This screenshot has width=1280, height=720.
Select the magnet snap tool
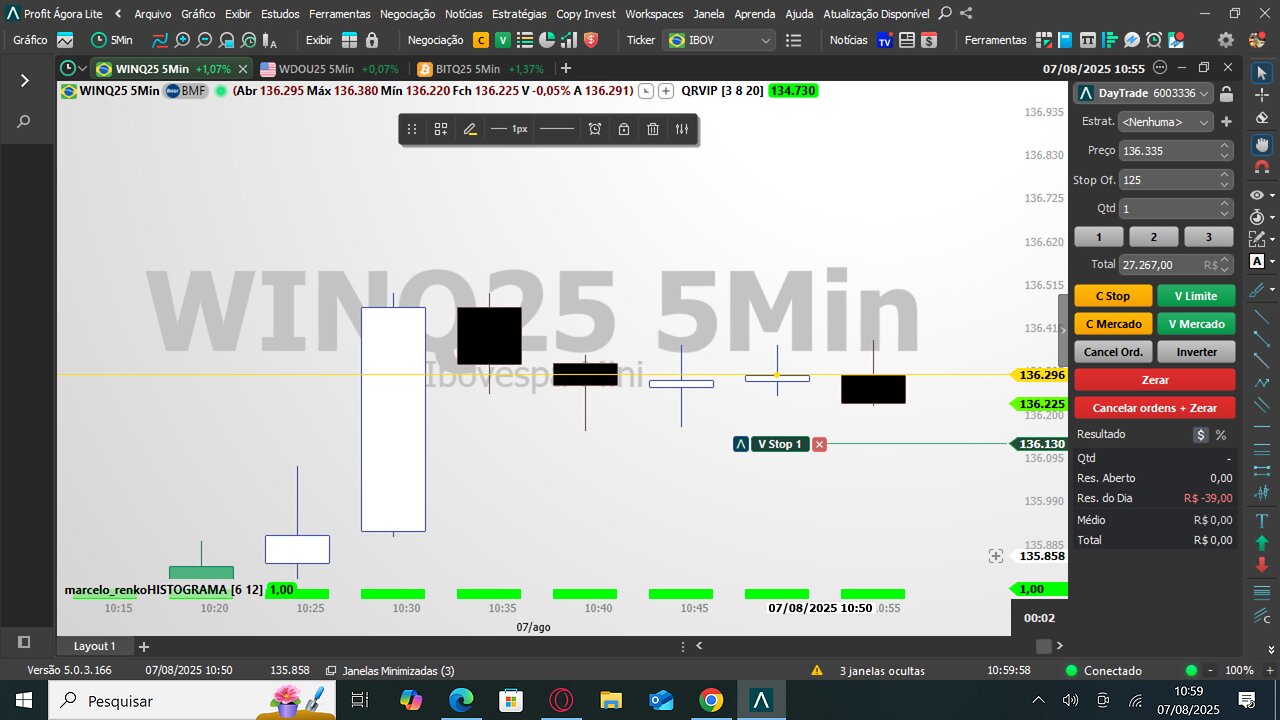(x=1261, y=167)
